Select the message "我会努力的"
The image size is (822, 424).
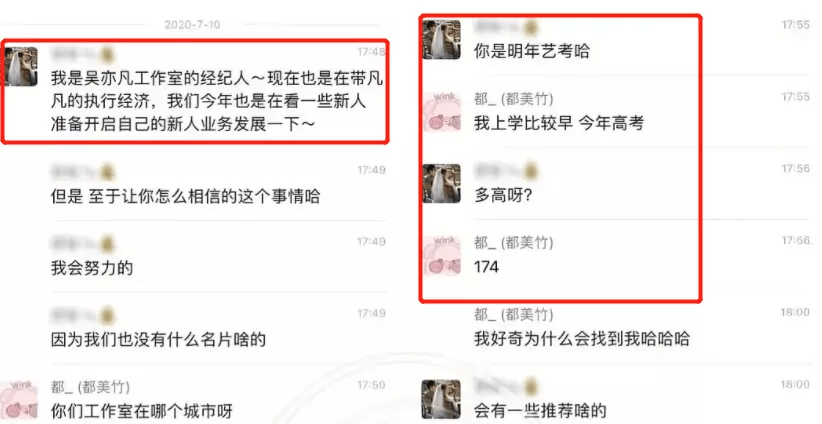[x=92, y=268]
